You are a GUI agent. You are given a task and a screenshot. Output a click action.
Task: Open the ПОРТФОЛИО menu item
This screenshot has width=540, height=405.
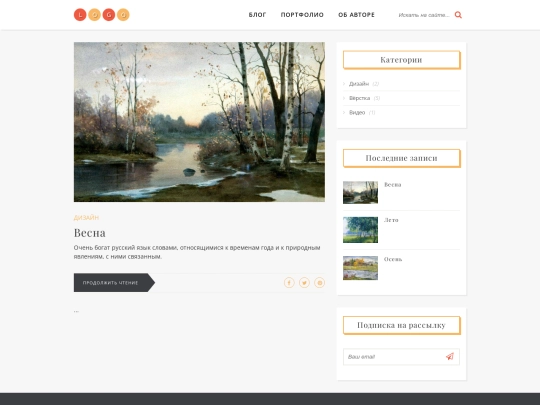302,15
